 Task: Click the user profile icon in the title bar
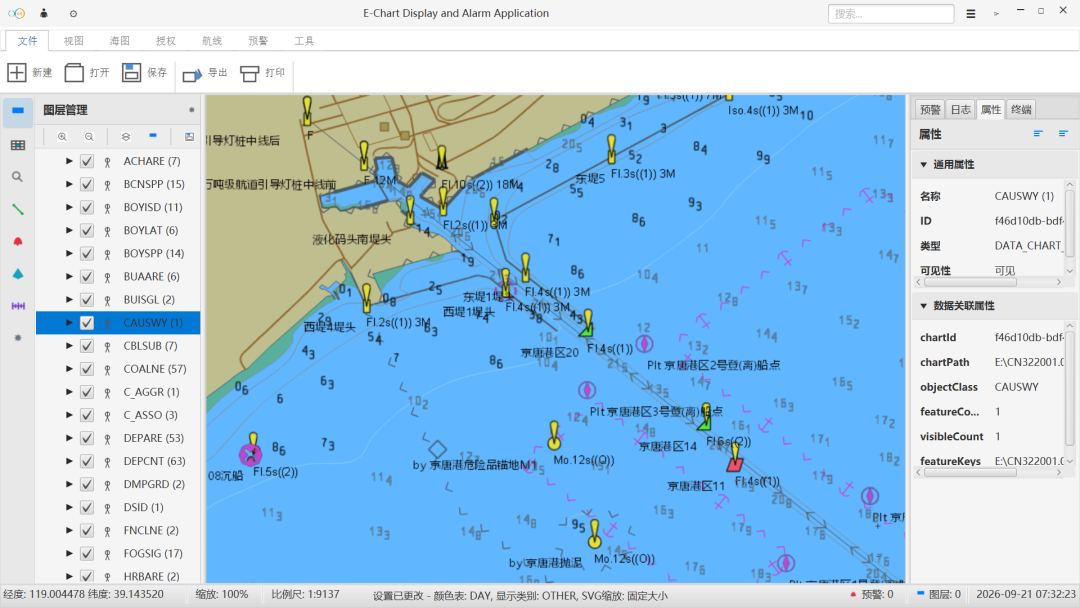click(44, 13)
